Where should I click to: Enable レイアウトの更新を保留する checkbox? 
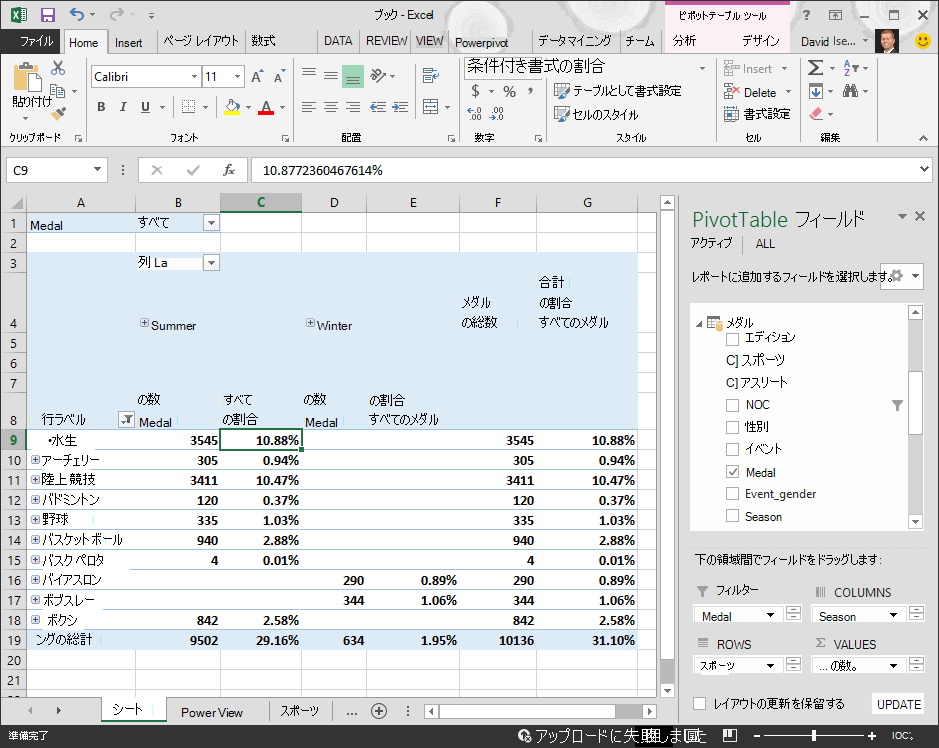(699, 704)
